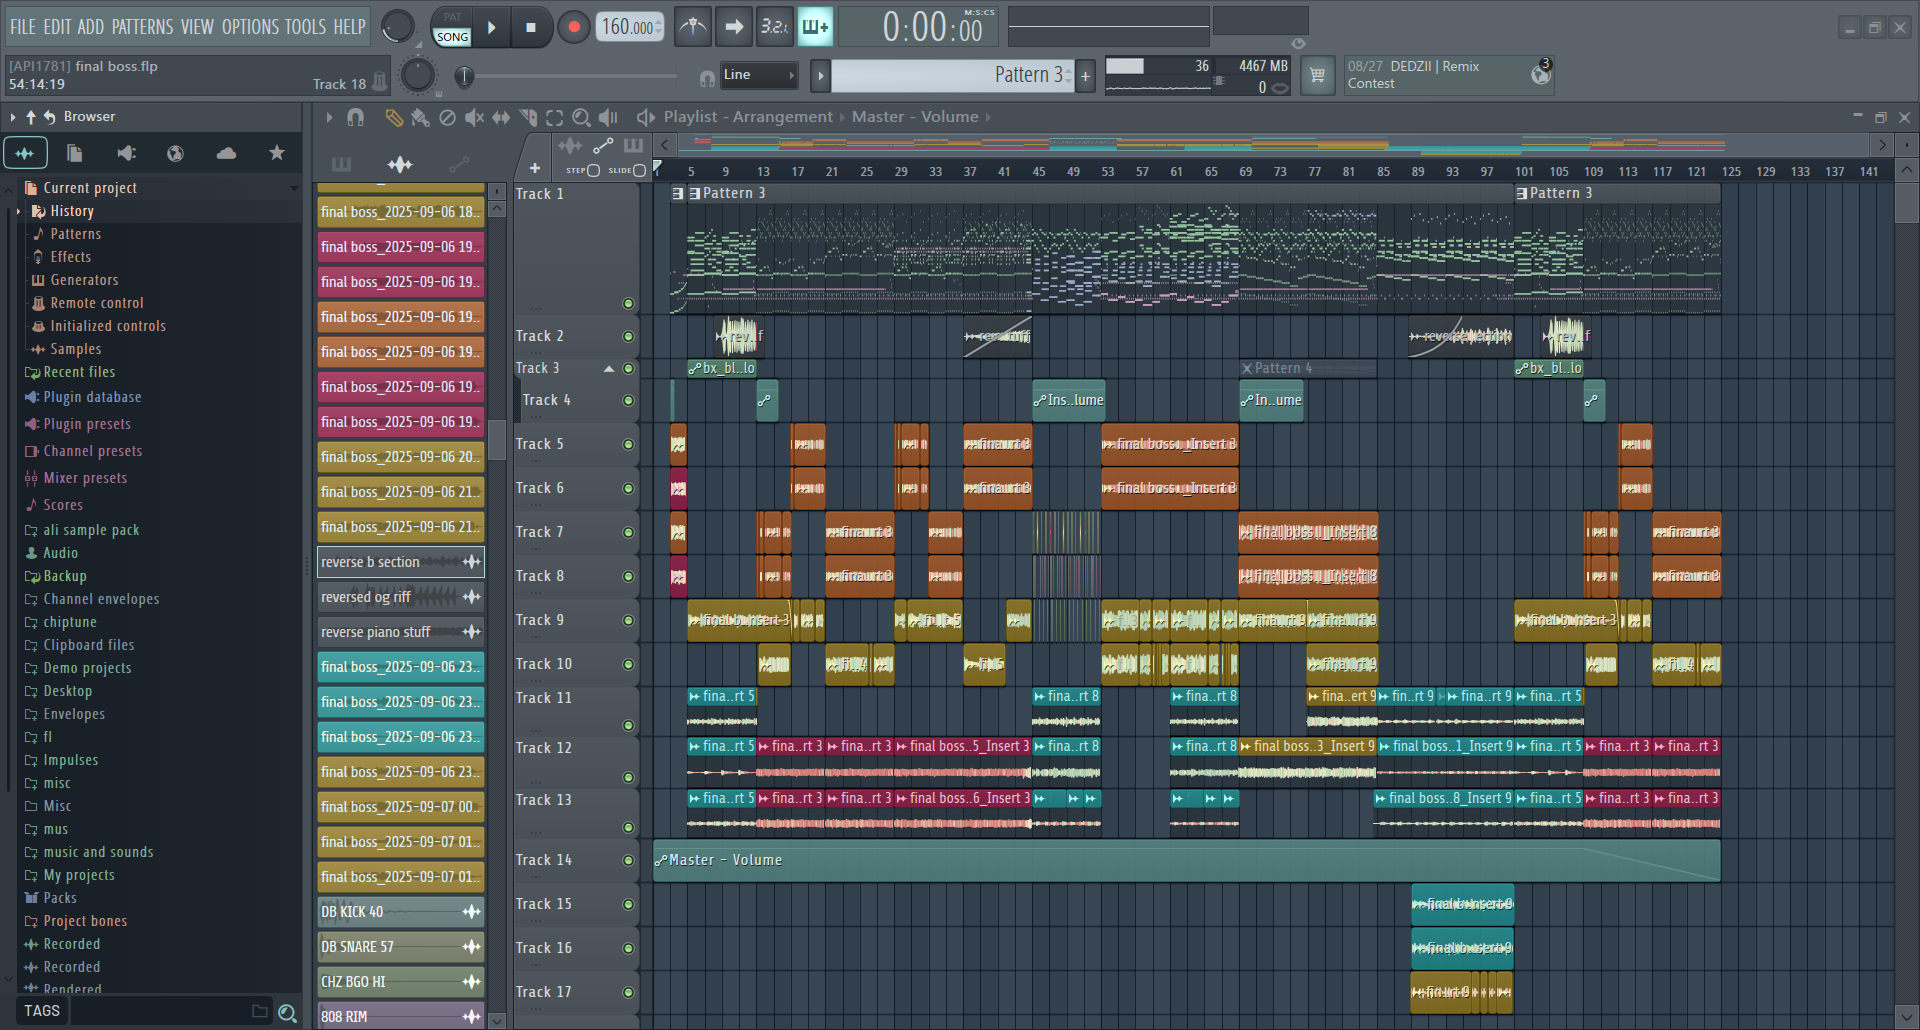Select the Paint brush tool in playlist toolbar
The image size is (1920, 1030).
(420, 118)
